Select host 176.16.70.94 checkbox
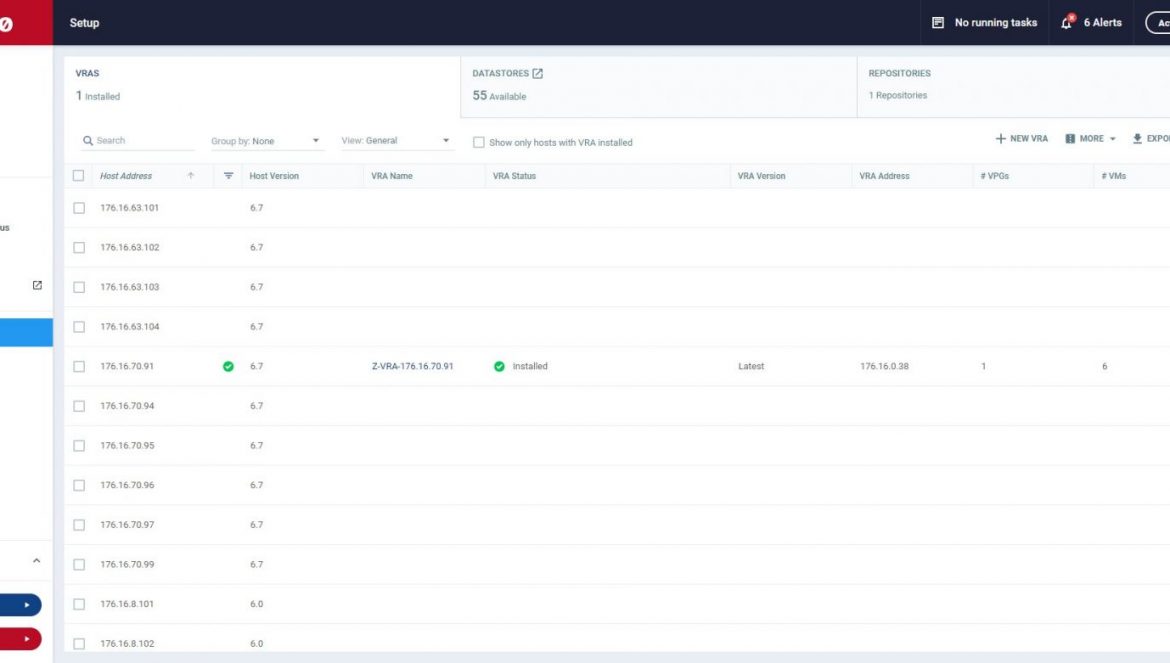The image size is (1170, 663). click(x=79, y=406)
